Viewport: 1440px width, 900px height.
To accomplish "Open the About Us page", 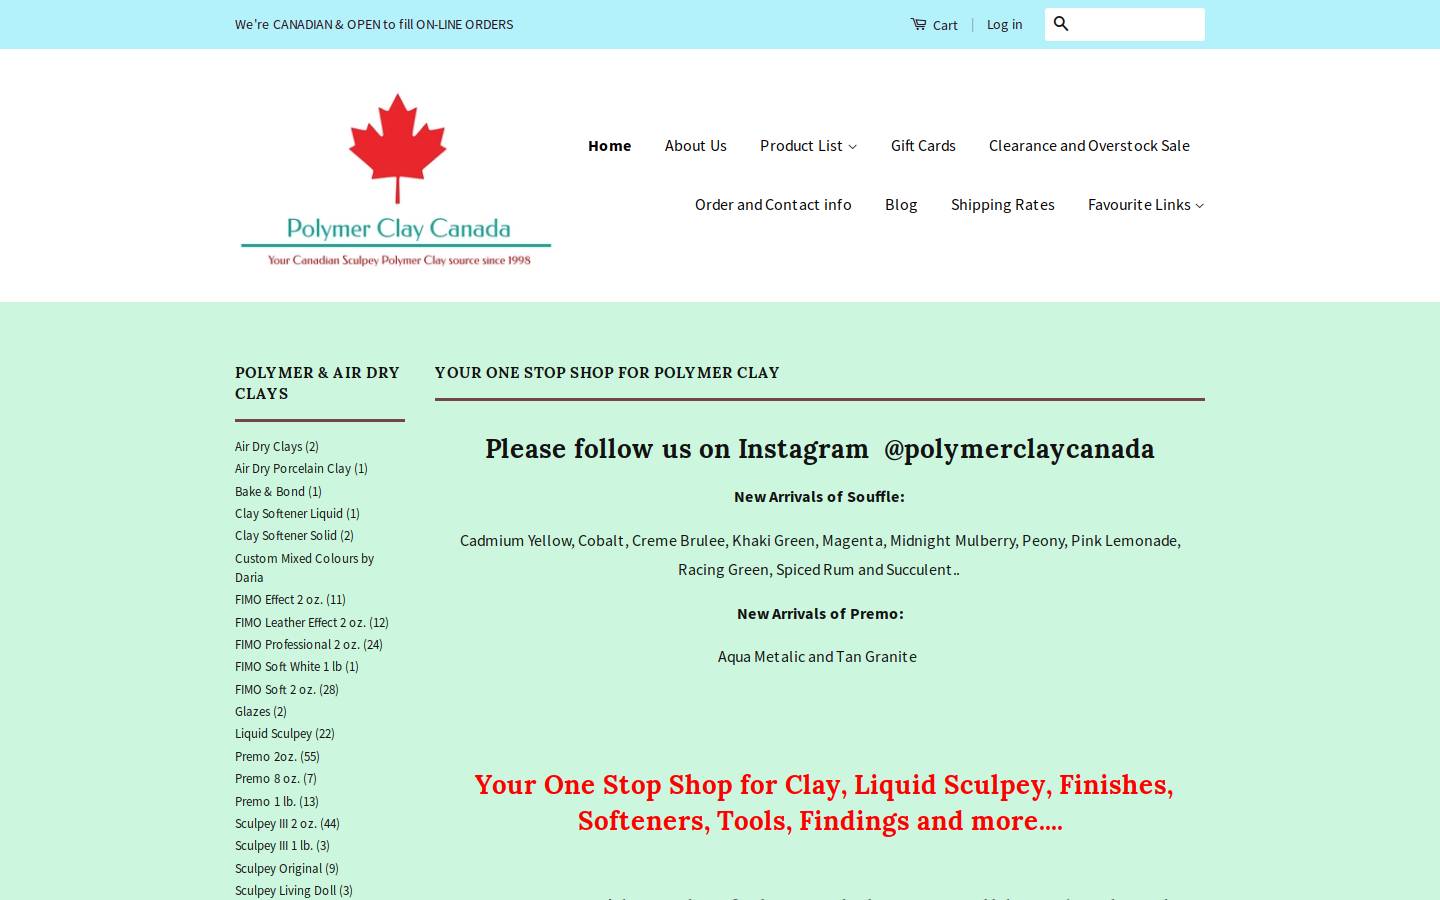I will pos(696,145).
